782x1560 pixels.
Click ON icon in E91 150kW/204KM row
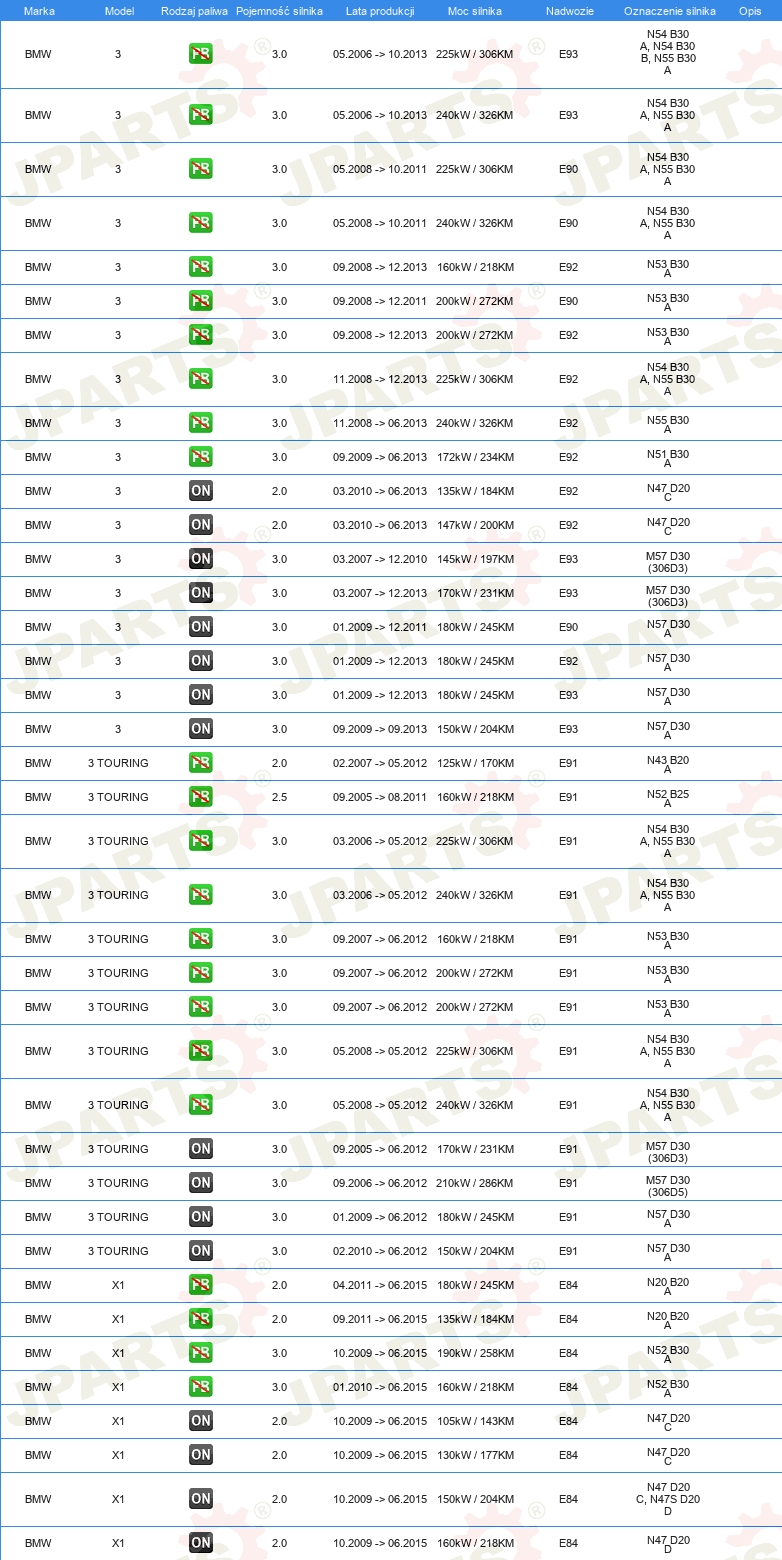[x=200, y=1251]
